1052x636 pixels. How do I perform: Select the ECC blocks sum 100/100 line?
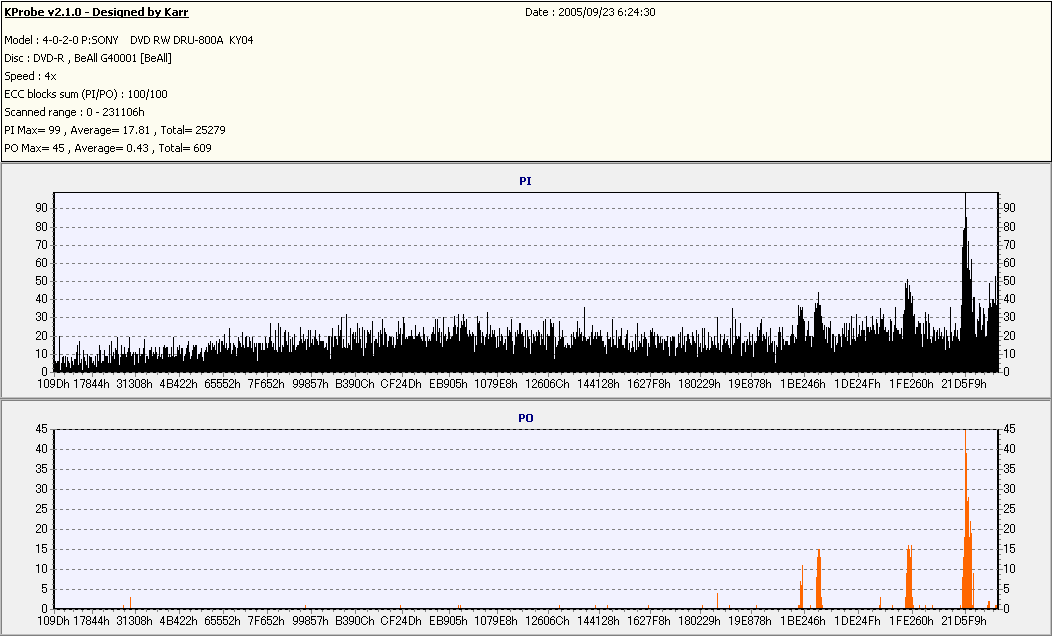tap(86, 95)
